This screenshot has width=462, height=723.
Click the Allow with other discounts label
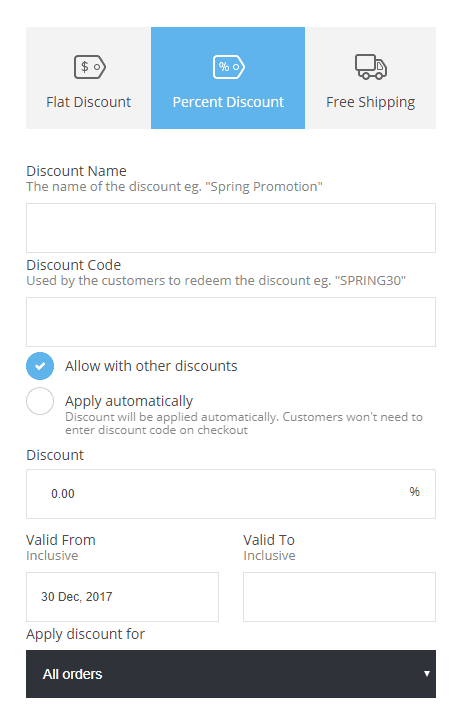coord(151,366)
